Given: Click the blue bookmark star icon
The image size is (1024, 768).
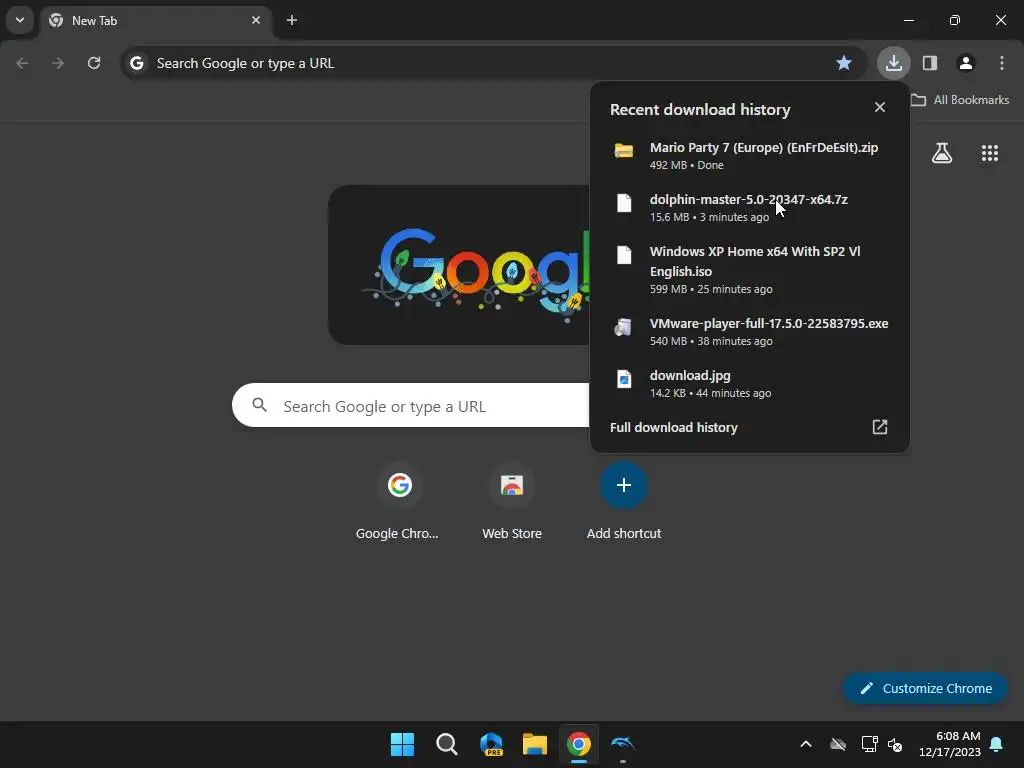Looking at the screenshot, I should (x=844, y=63).
